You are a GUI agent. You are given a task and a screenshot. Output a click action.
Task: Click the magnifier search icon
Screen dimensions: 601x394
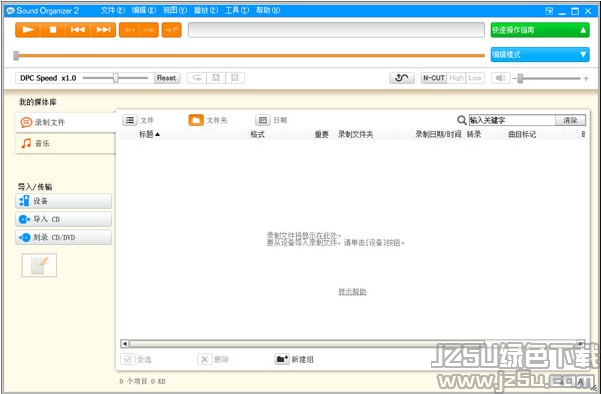tap(462, 120)
